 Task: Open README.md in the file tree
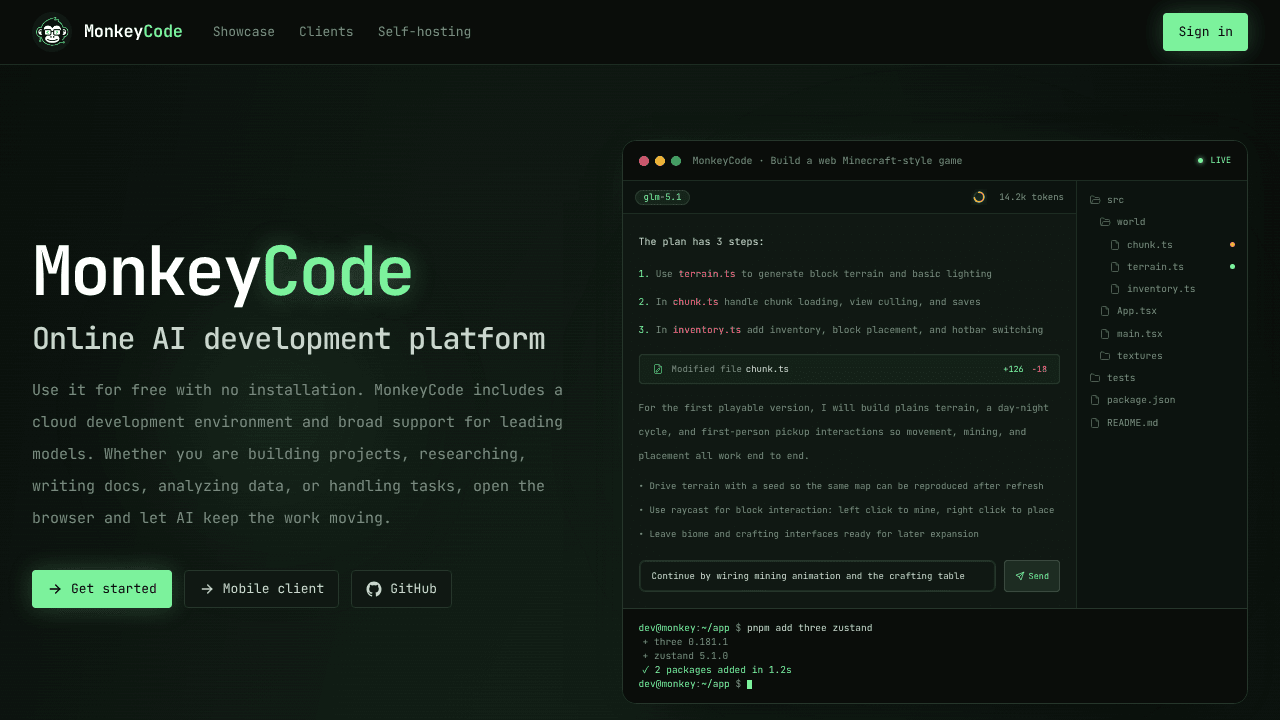(1162, 423)
